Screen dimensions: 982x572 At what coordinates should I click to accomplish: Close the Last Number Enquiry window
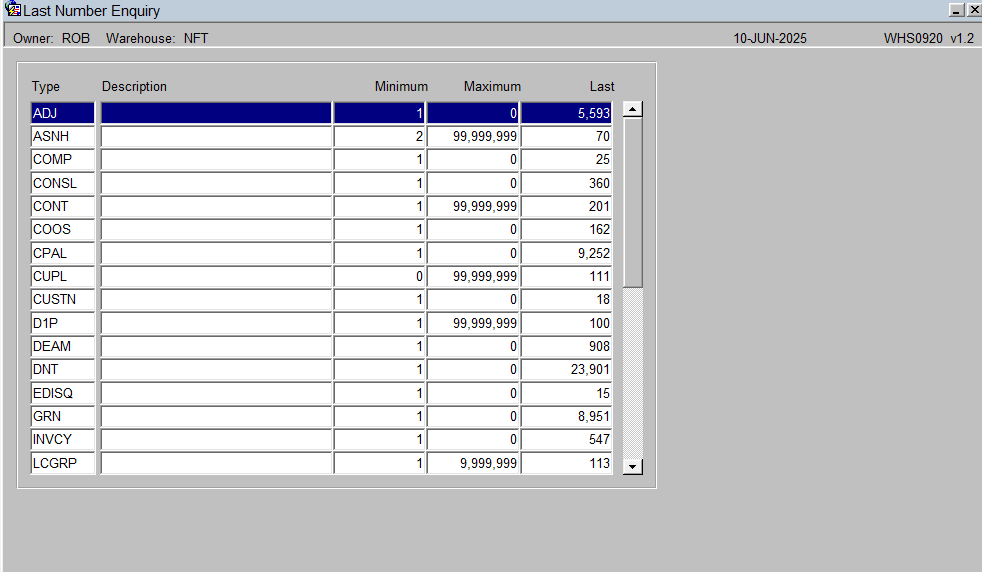[974, 10]
